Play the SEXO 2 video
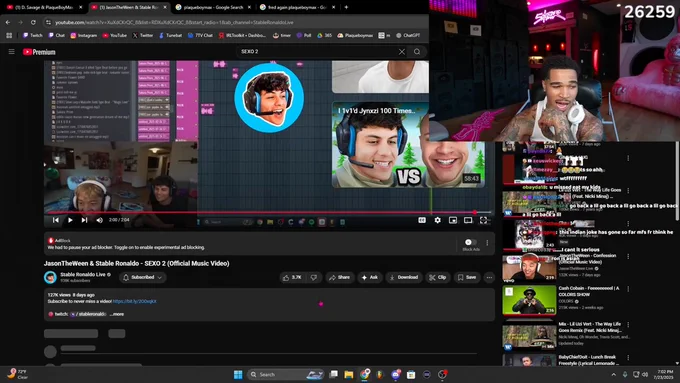Screen dimensions: 680x383 (70, 220)
